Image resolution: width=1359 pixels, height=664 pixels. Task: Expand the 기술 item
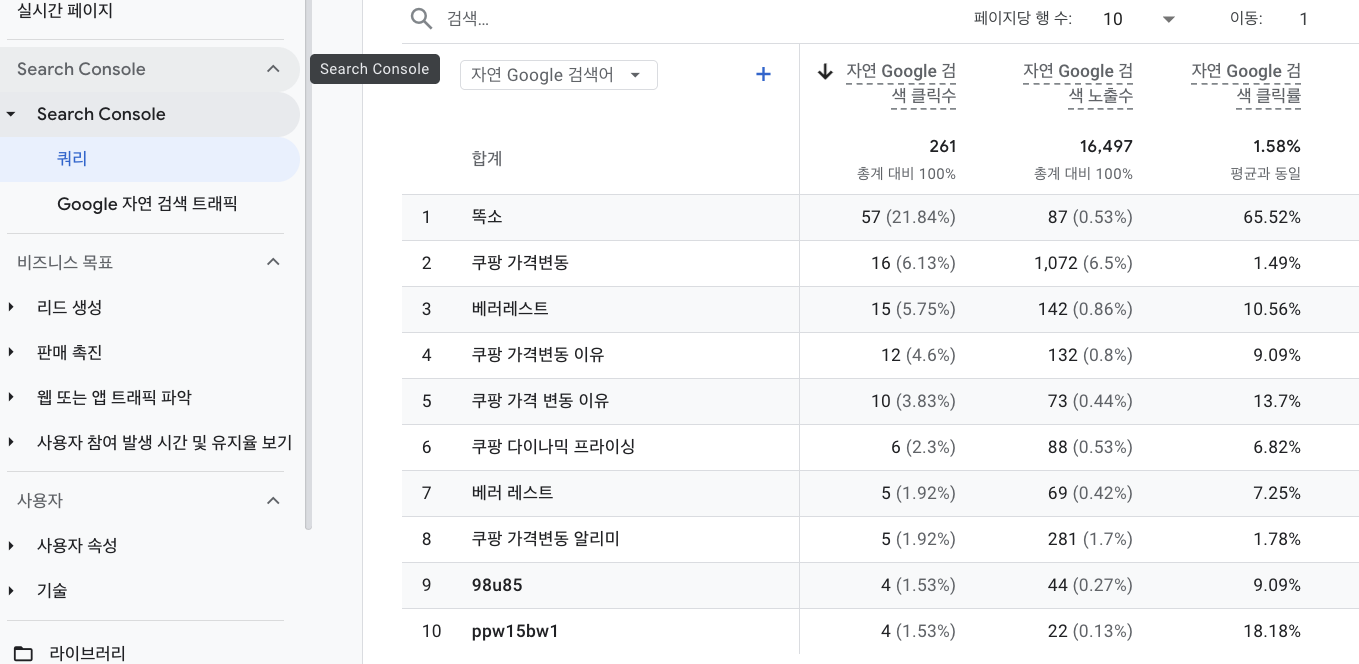coord(11,590)
